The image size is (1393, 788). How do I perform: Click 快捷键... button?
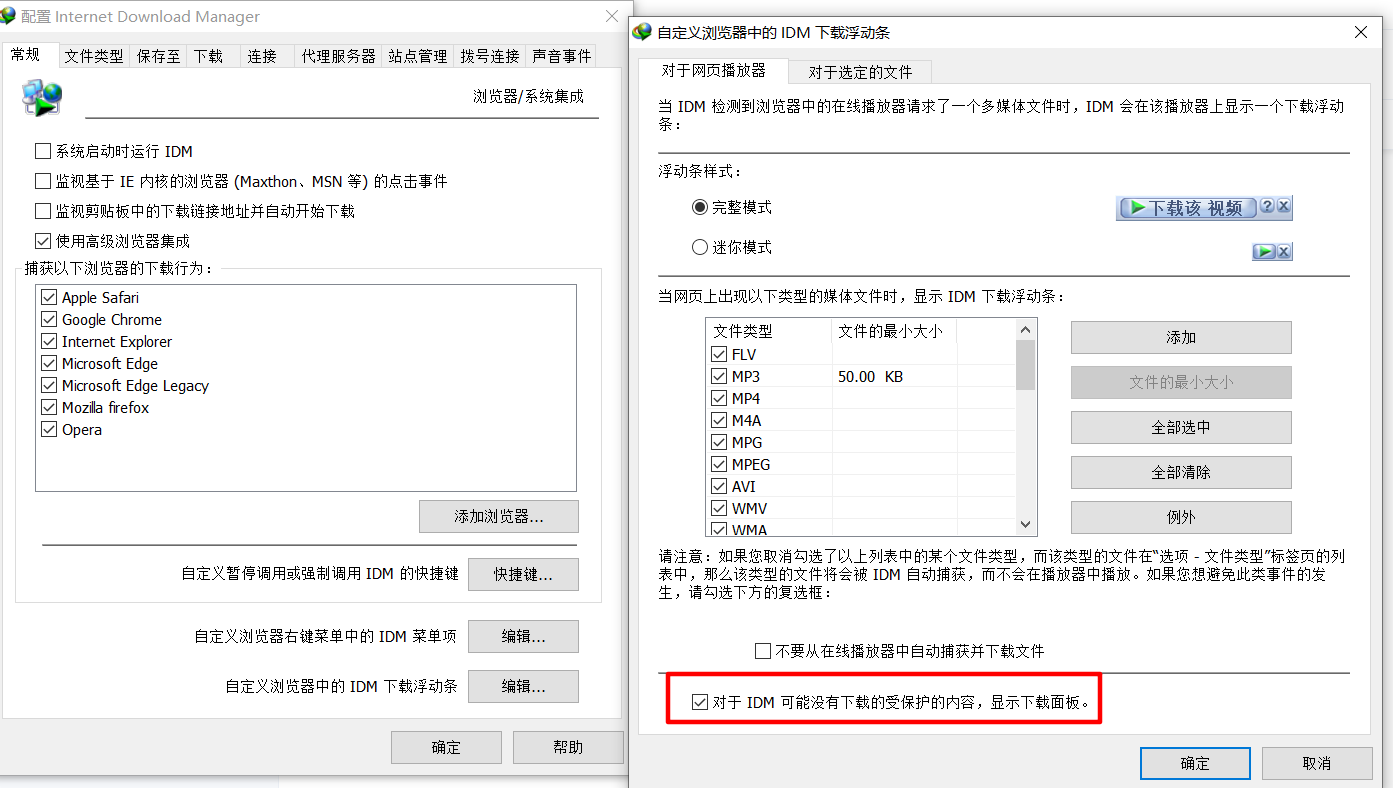523,575
